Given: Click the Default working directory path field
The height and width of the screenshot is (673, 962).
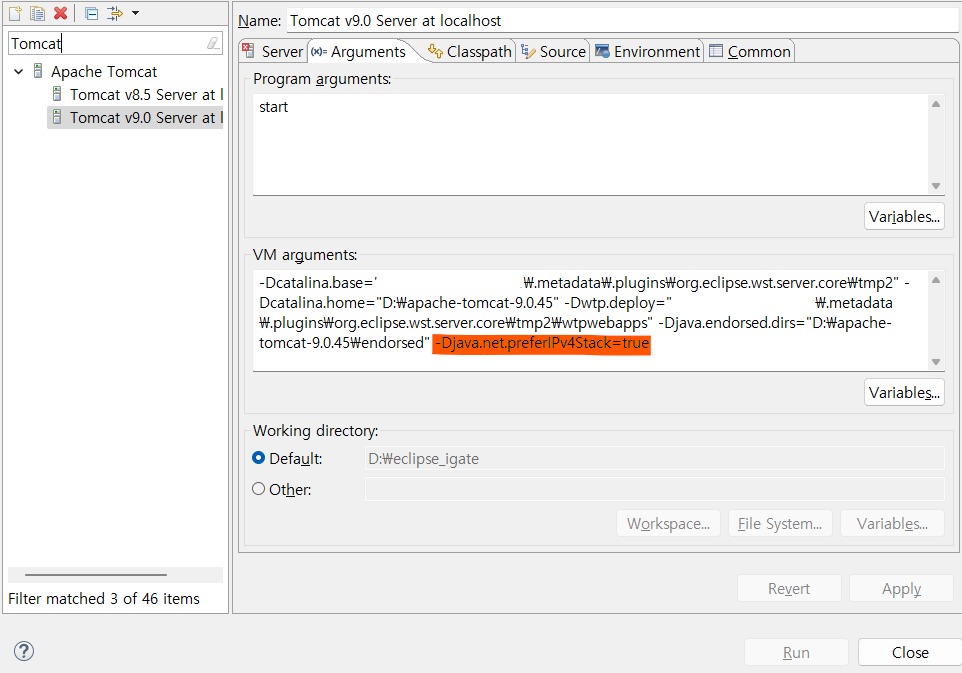Looking at the screenshot, I should tap(655, 458).
